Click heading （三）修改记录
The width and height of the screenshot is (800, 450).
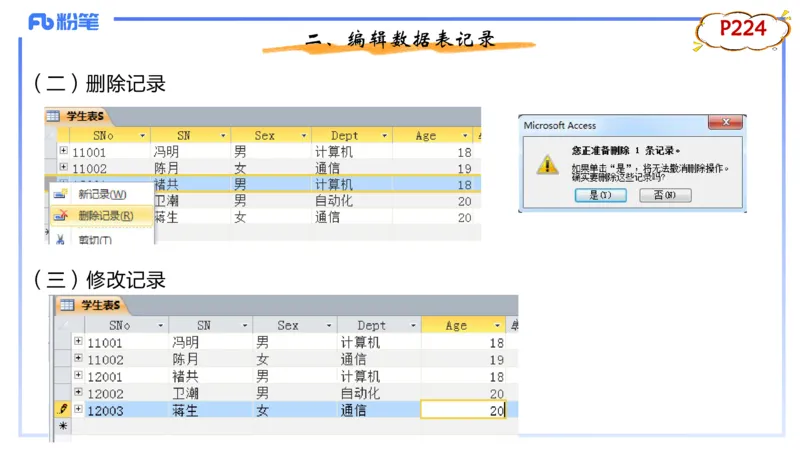(x=99, y=280)
